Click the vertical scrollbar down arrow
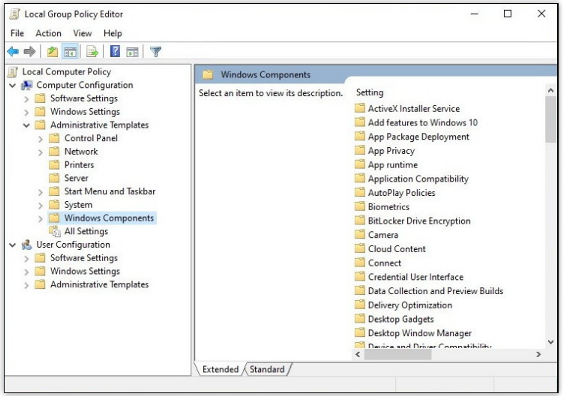 coord(550,342)
